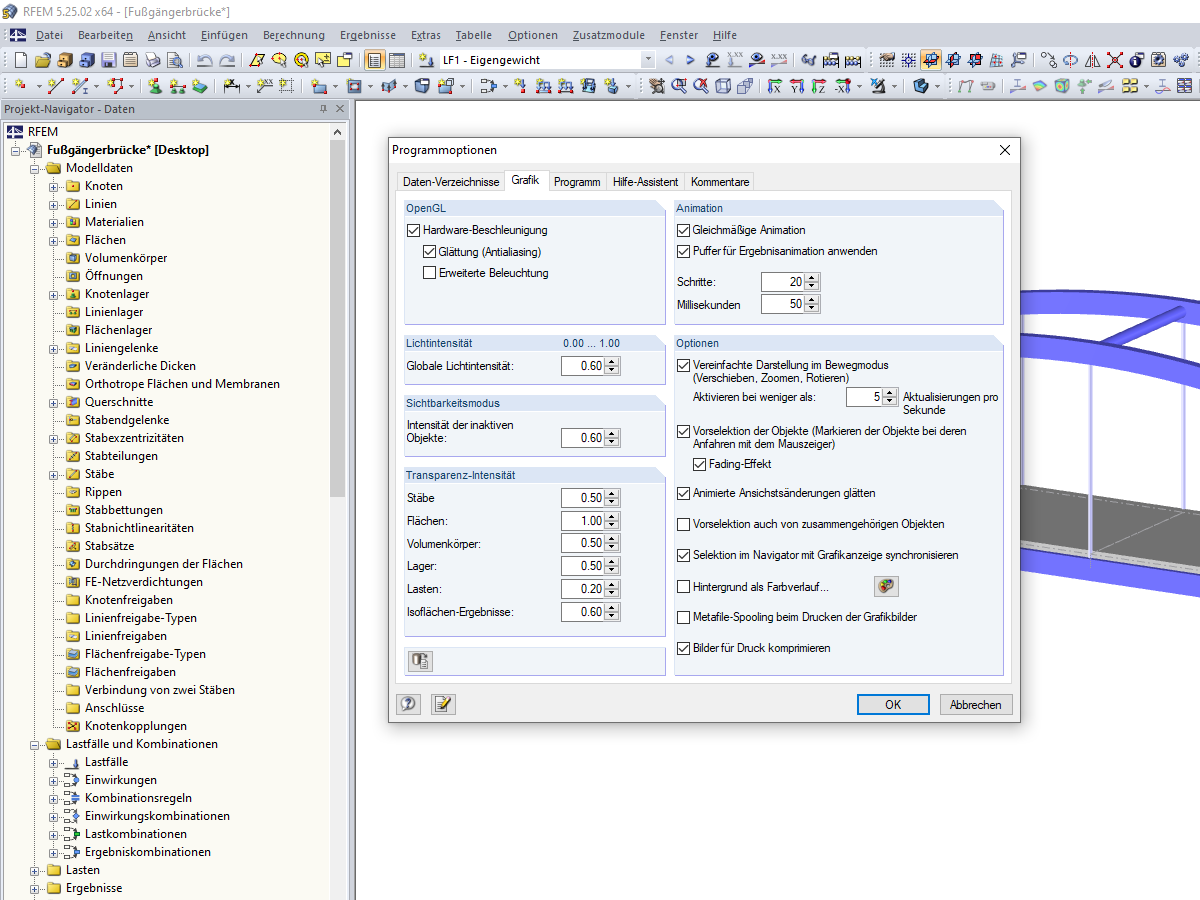Collapse the Modelldaten tree node
The width and height of the screenshot is (1200, 900).
pyautogui.click(x=35, y=168)
